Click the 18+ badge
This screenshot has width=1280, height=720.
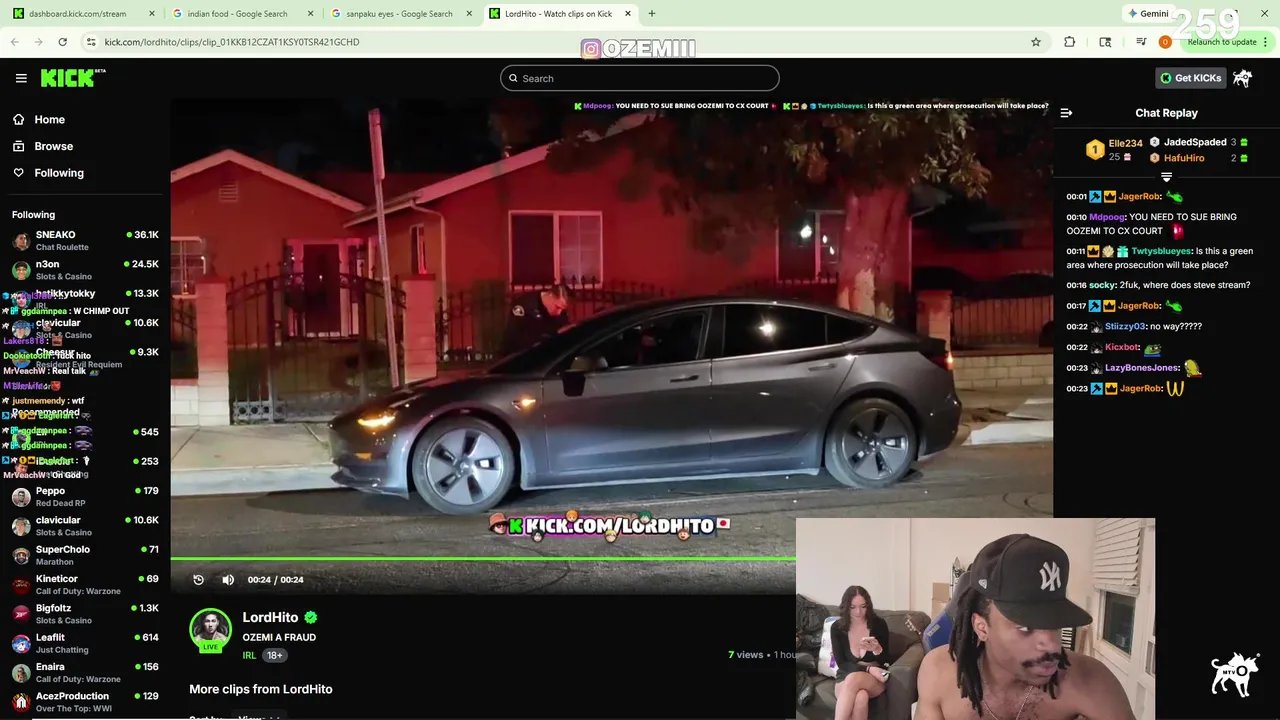(x=274, y=655)
